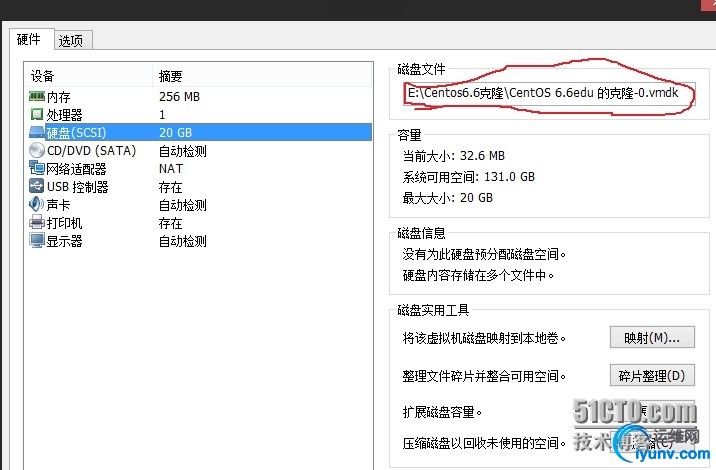
Task: Click the 压缩磁盘以回收未使用的空间 description
Action: (484, 443)
